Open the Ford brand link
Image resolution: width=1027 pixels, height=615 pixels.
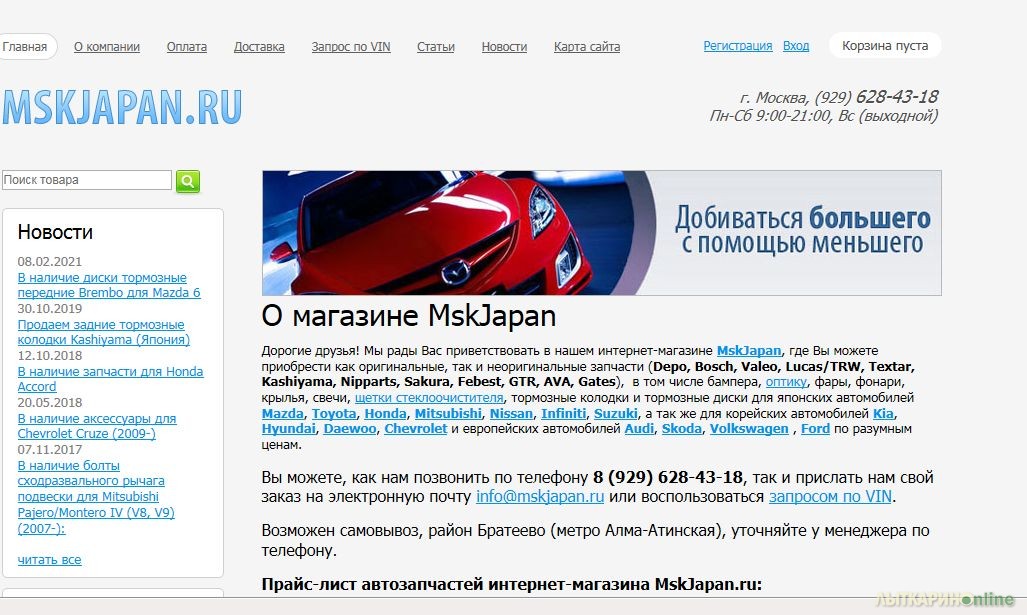[815, 429]
